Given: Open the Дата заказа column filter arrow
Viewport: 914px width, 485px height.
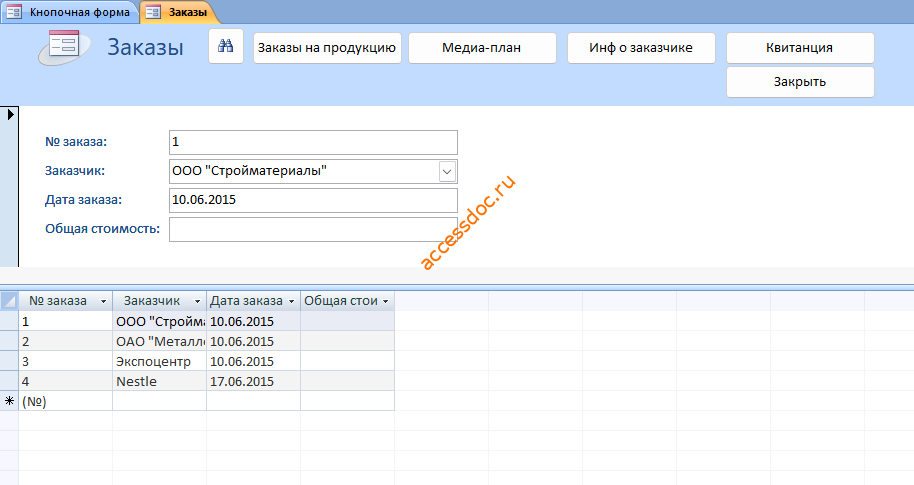Looking at the screenshot, I should (291, 301).
